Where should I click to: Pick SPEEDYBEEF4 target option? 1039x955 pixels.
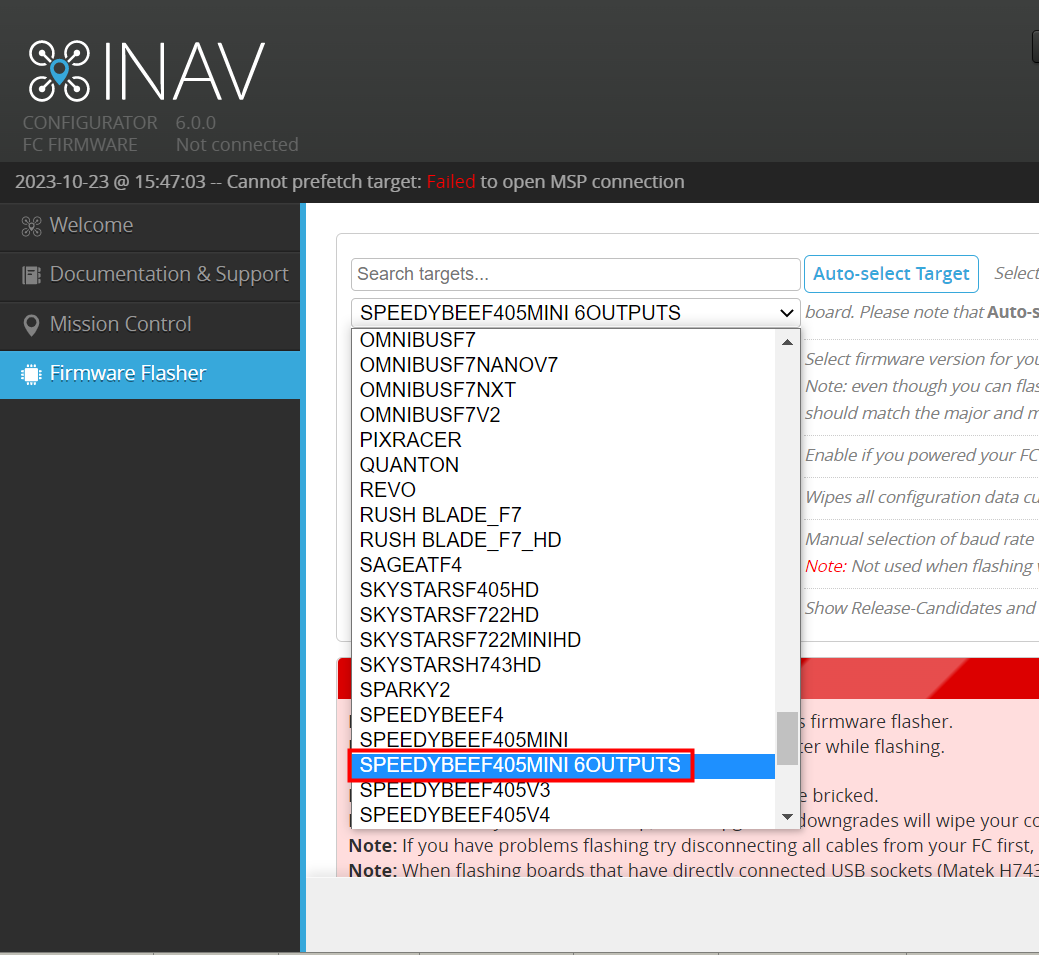[564, 715]
